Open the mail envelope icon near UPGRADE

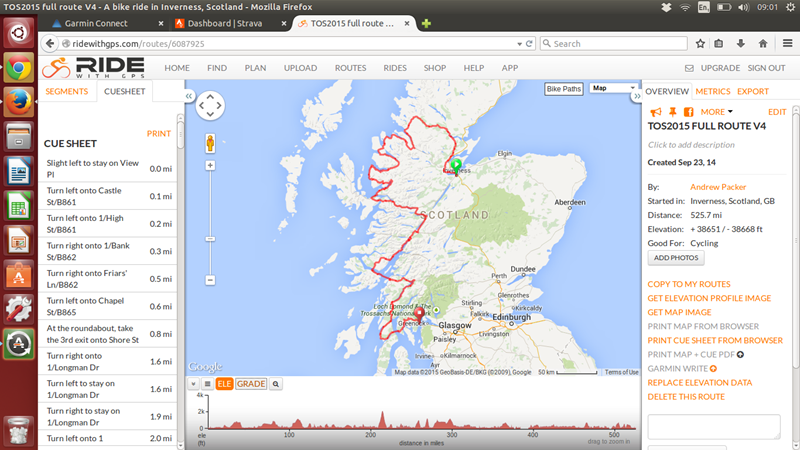click(689, 68)
